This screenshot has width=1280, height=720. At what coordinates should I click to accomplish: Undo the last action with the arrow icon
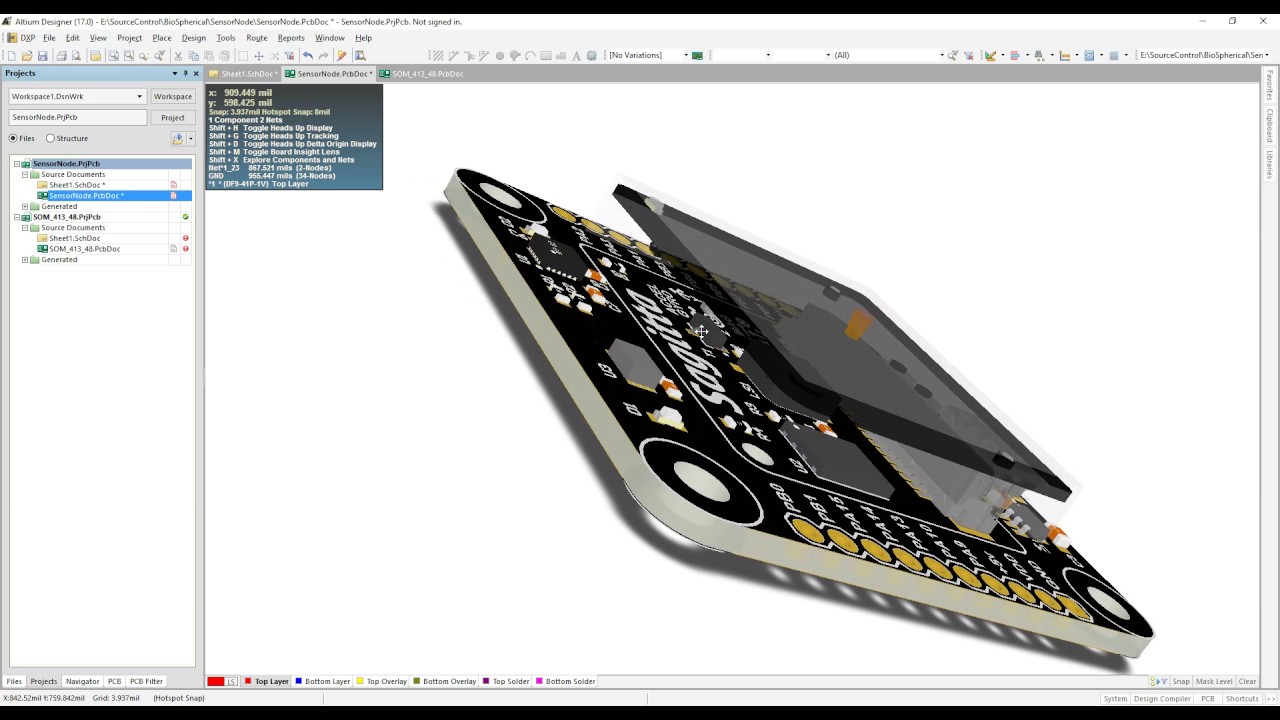click(308, 55)
